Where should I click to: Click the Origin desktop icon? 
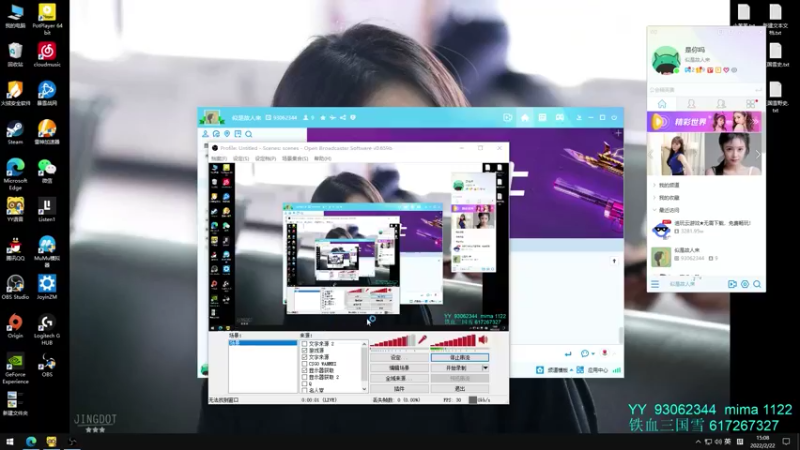coord(15,327)
